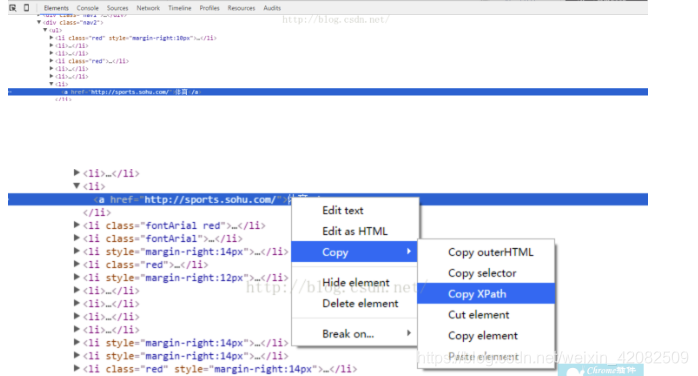The width and height of the screenshot is (698, 376).
Task: Expand li class="fontArial" node arrow
Action: point(77,238)
